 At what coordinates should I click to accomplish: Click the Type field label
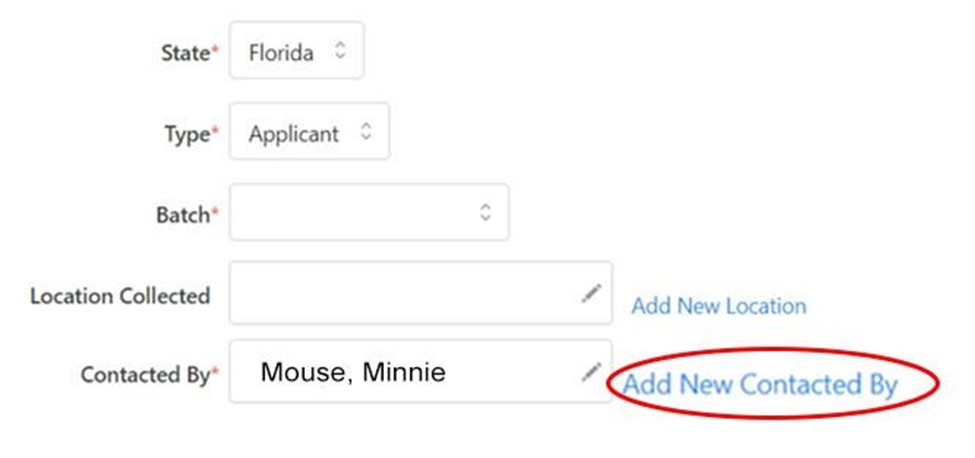point(187,134)
